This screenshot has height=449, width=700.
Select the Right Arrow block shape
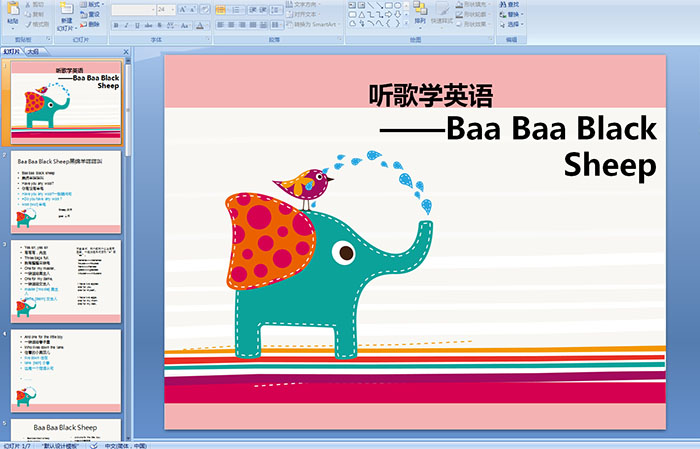(x=388, y=15)
